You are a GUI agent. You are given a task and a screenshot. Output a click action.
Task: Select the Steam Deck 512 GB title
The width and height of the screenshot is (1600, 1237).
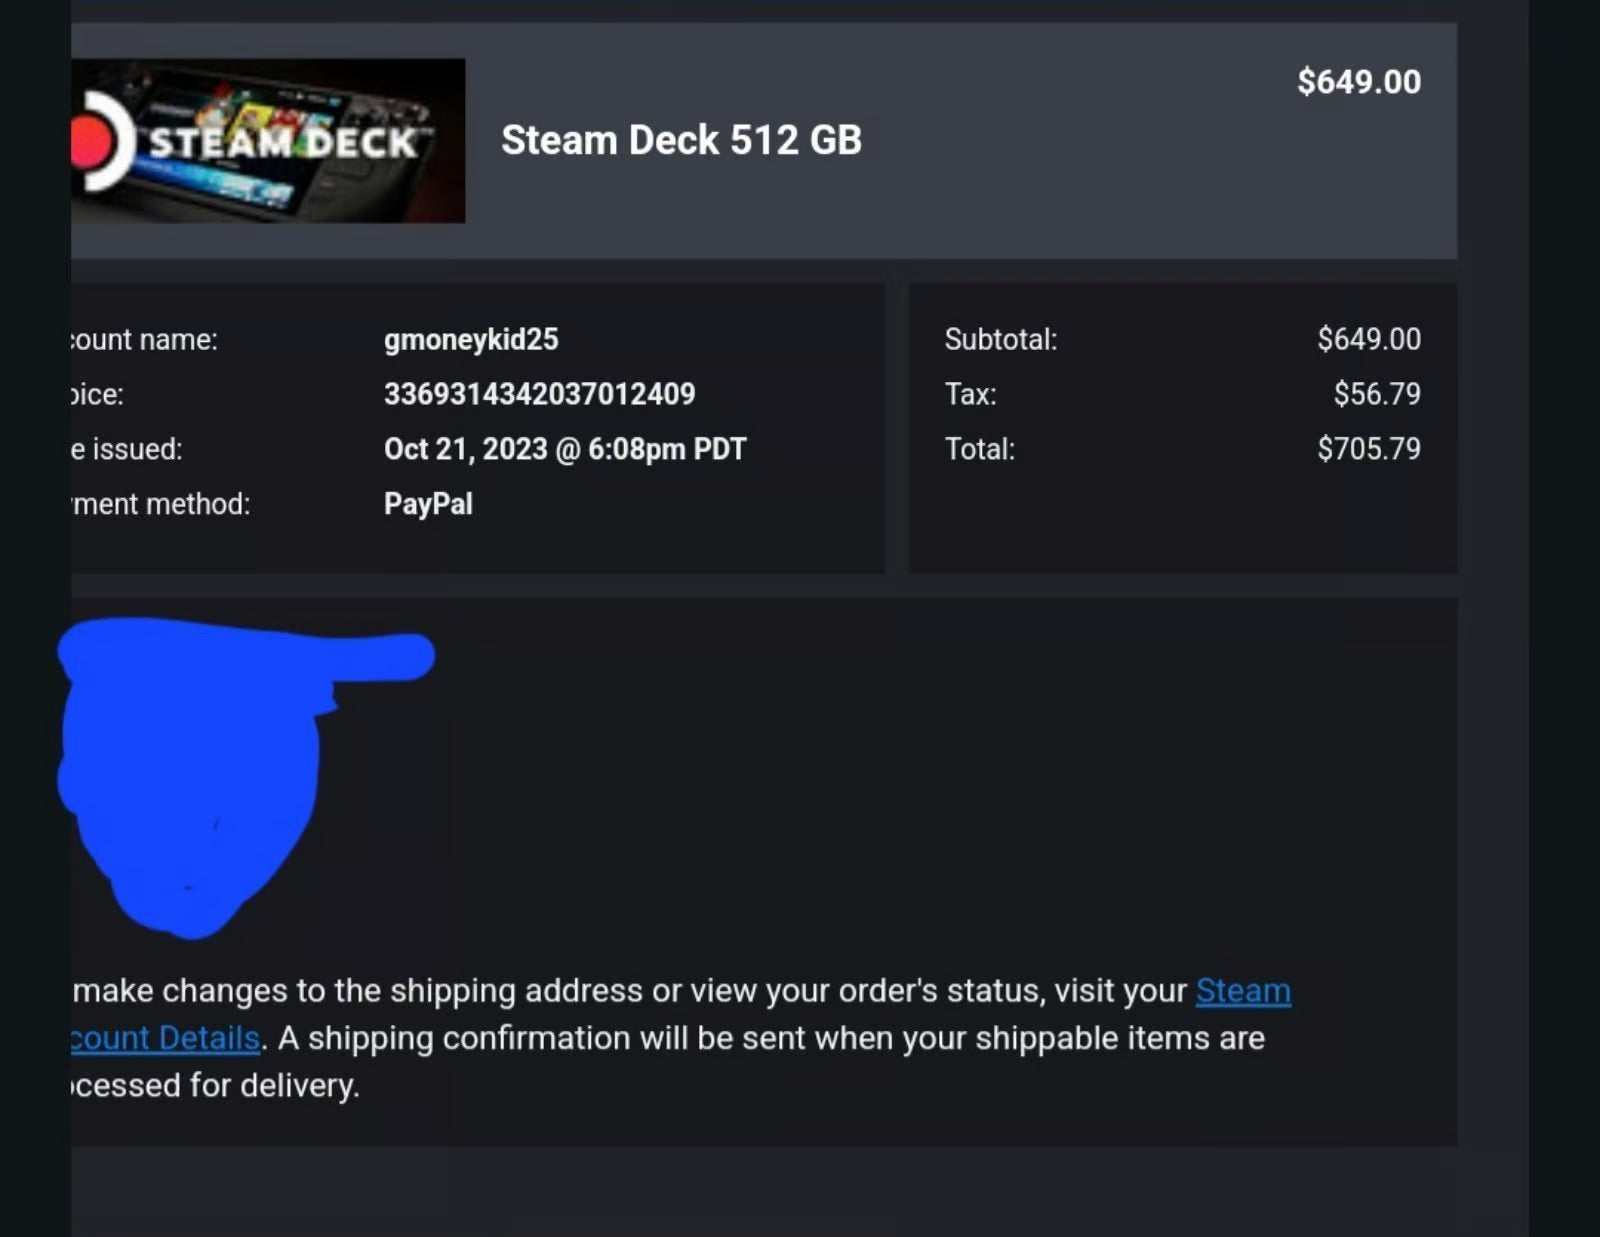(681, 140)
